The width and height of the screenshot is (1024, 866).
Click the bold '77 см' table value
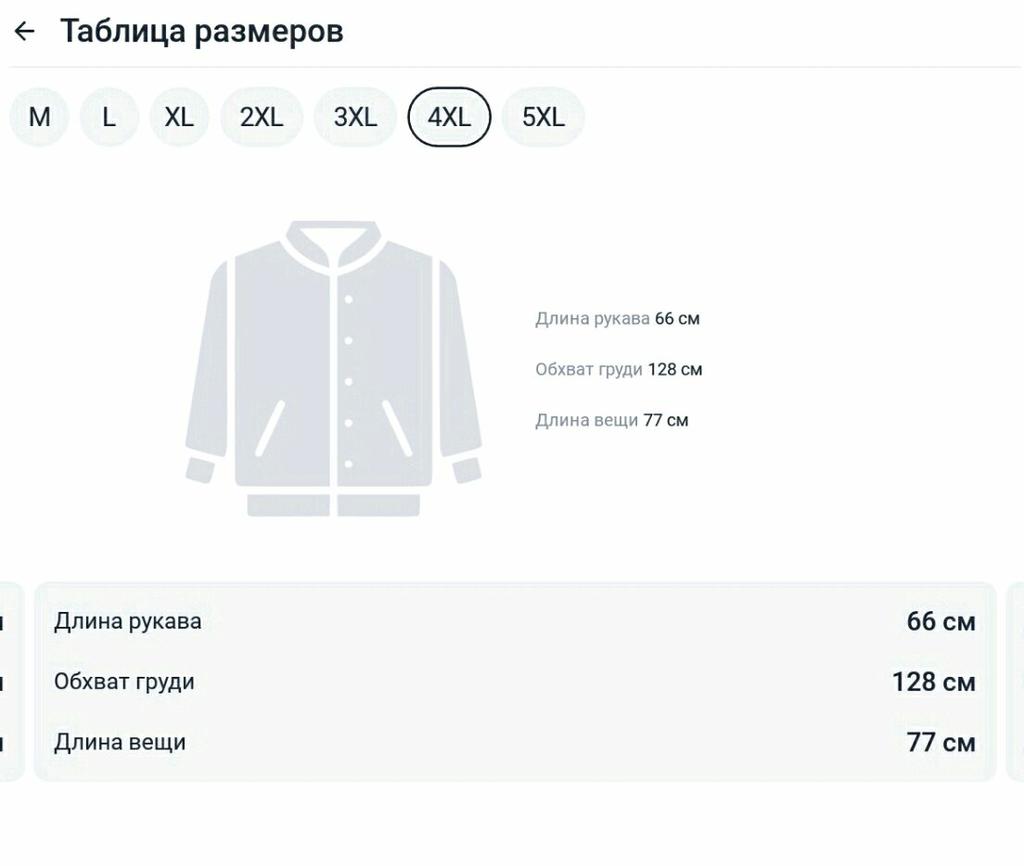pyautogui.click(x=940, y=742)
